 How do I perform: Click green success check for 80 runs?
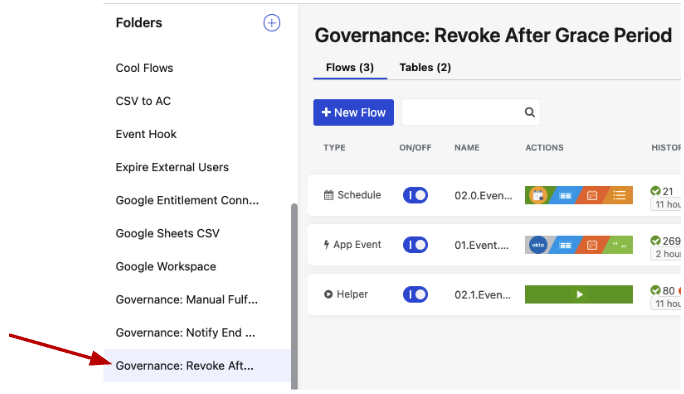655,291
